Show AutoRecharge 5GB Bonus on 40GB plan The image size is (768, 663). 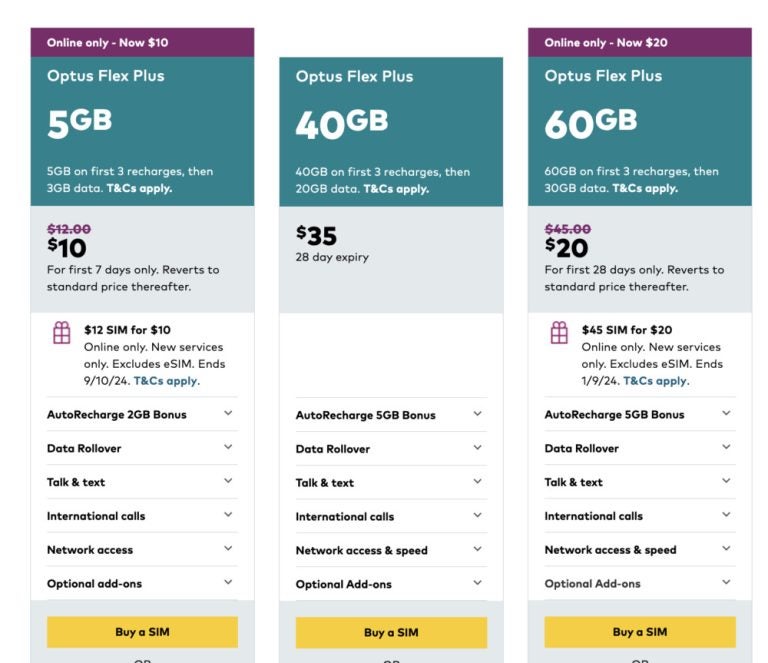pyautogui.click(x=477, y=414)
